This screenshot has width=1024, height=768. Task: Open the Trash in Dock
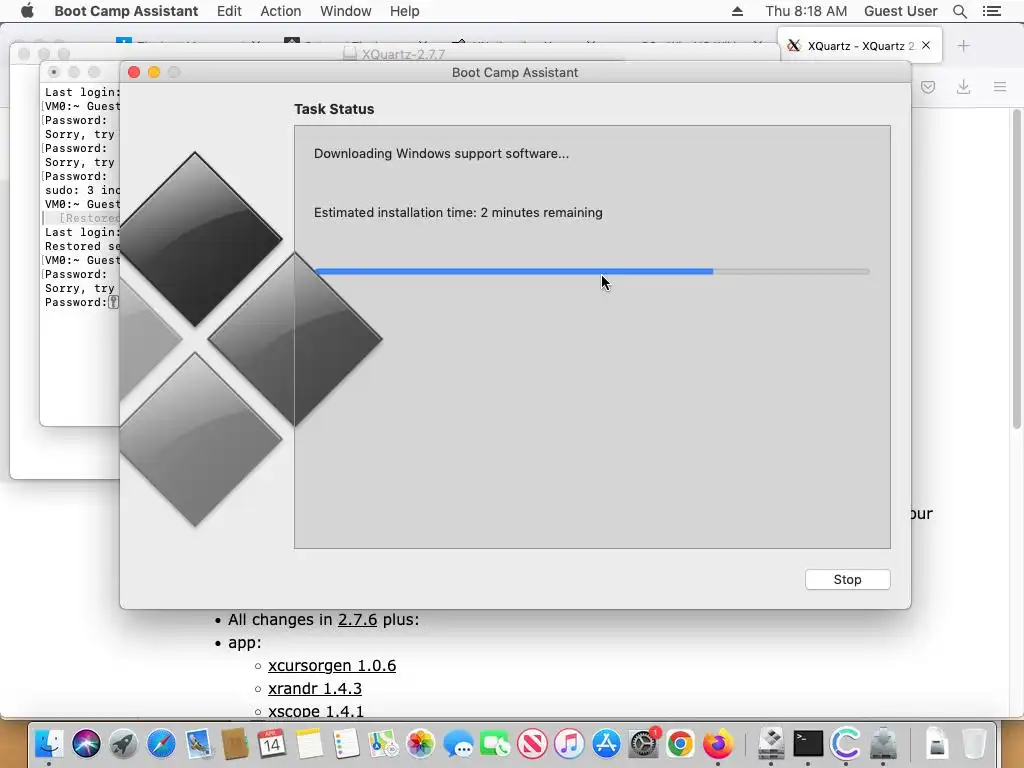pyautogui.click(x=974, y=744)
